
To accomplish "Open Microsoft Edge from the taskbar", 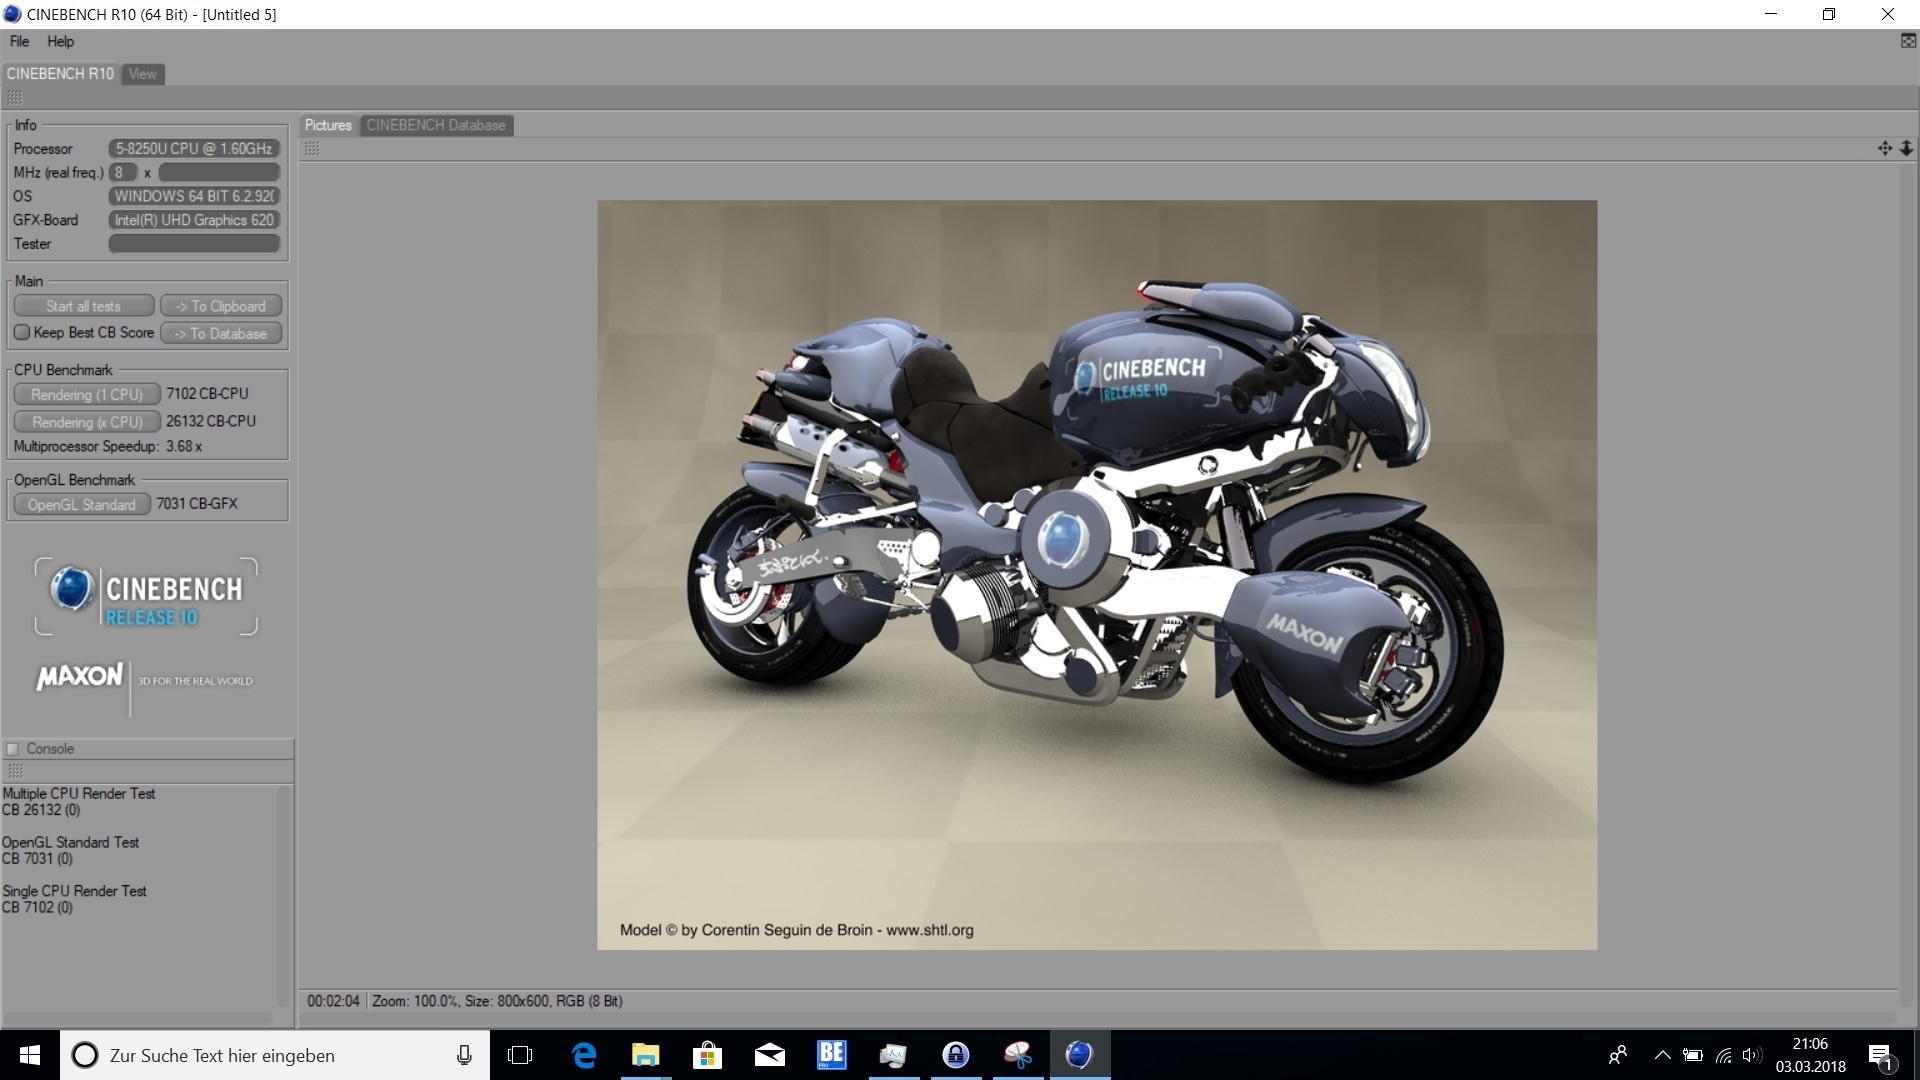I will tap(584, 1055).
